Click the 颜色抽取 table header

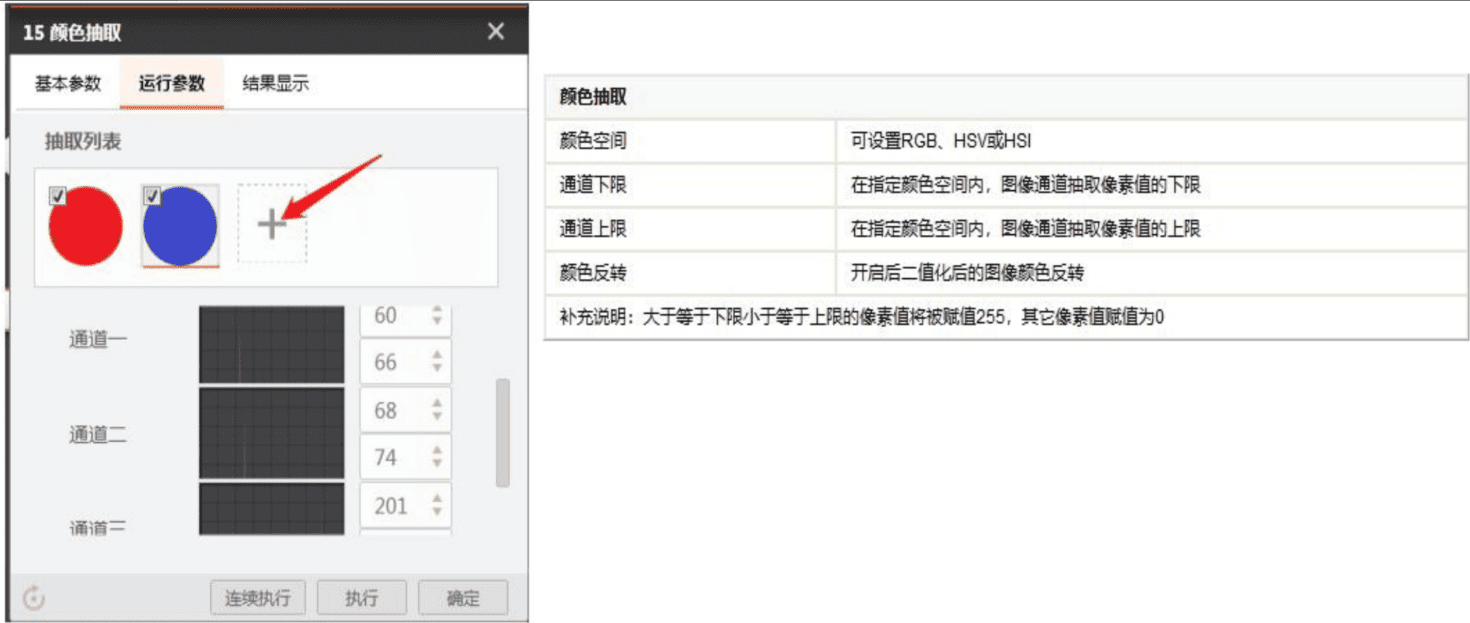coord(1006,97)
